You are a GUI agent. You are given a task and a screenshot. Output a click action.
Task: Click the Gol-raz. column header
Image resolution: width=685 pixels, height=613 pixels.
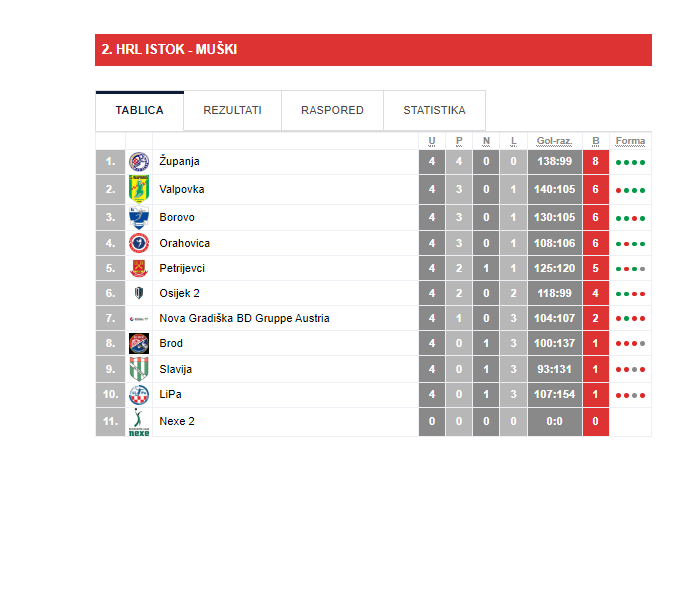(x=554, y=141)
